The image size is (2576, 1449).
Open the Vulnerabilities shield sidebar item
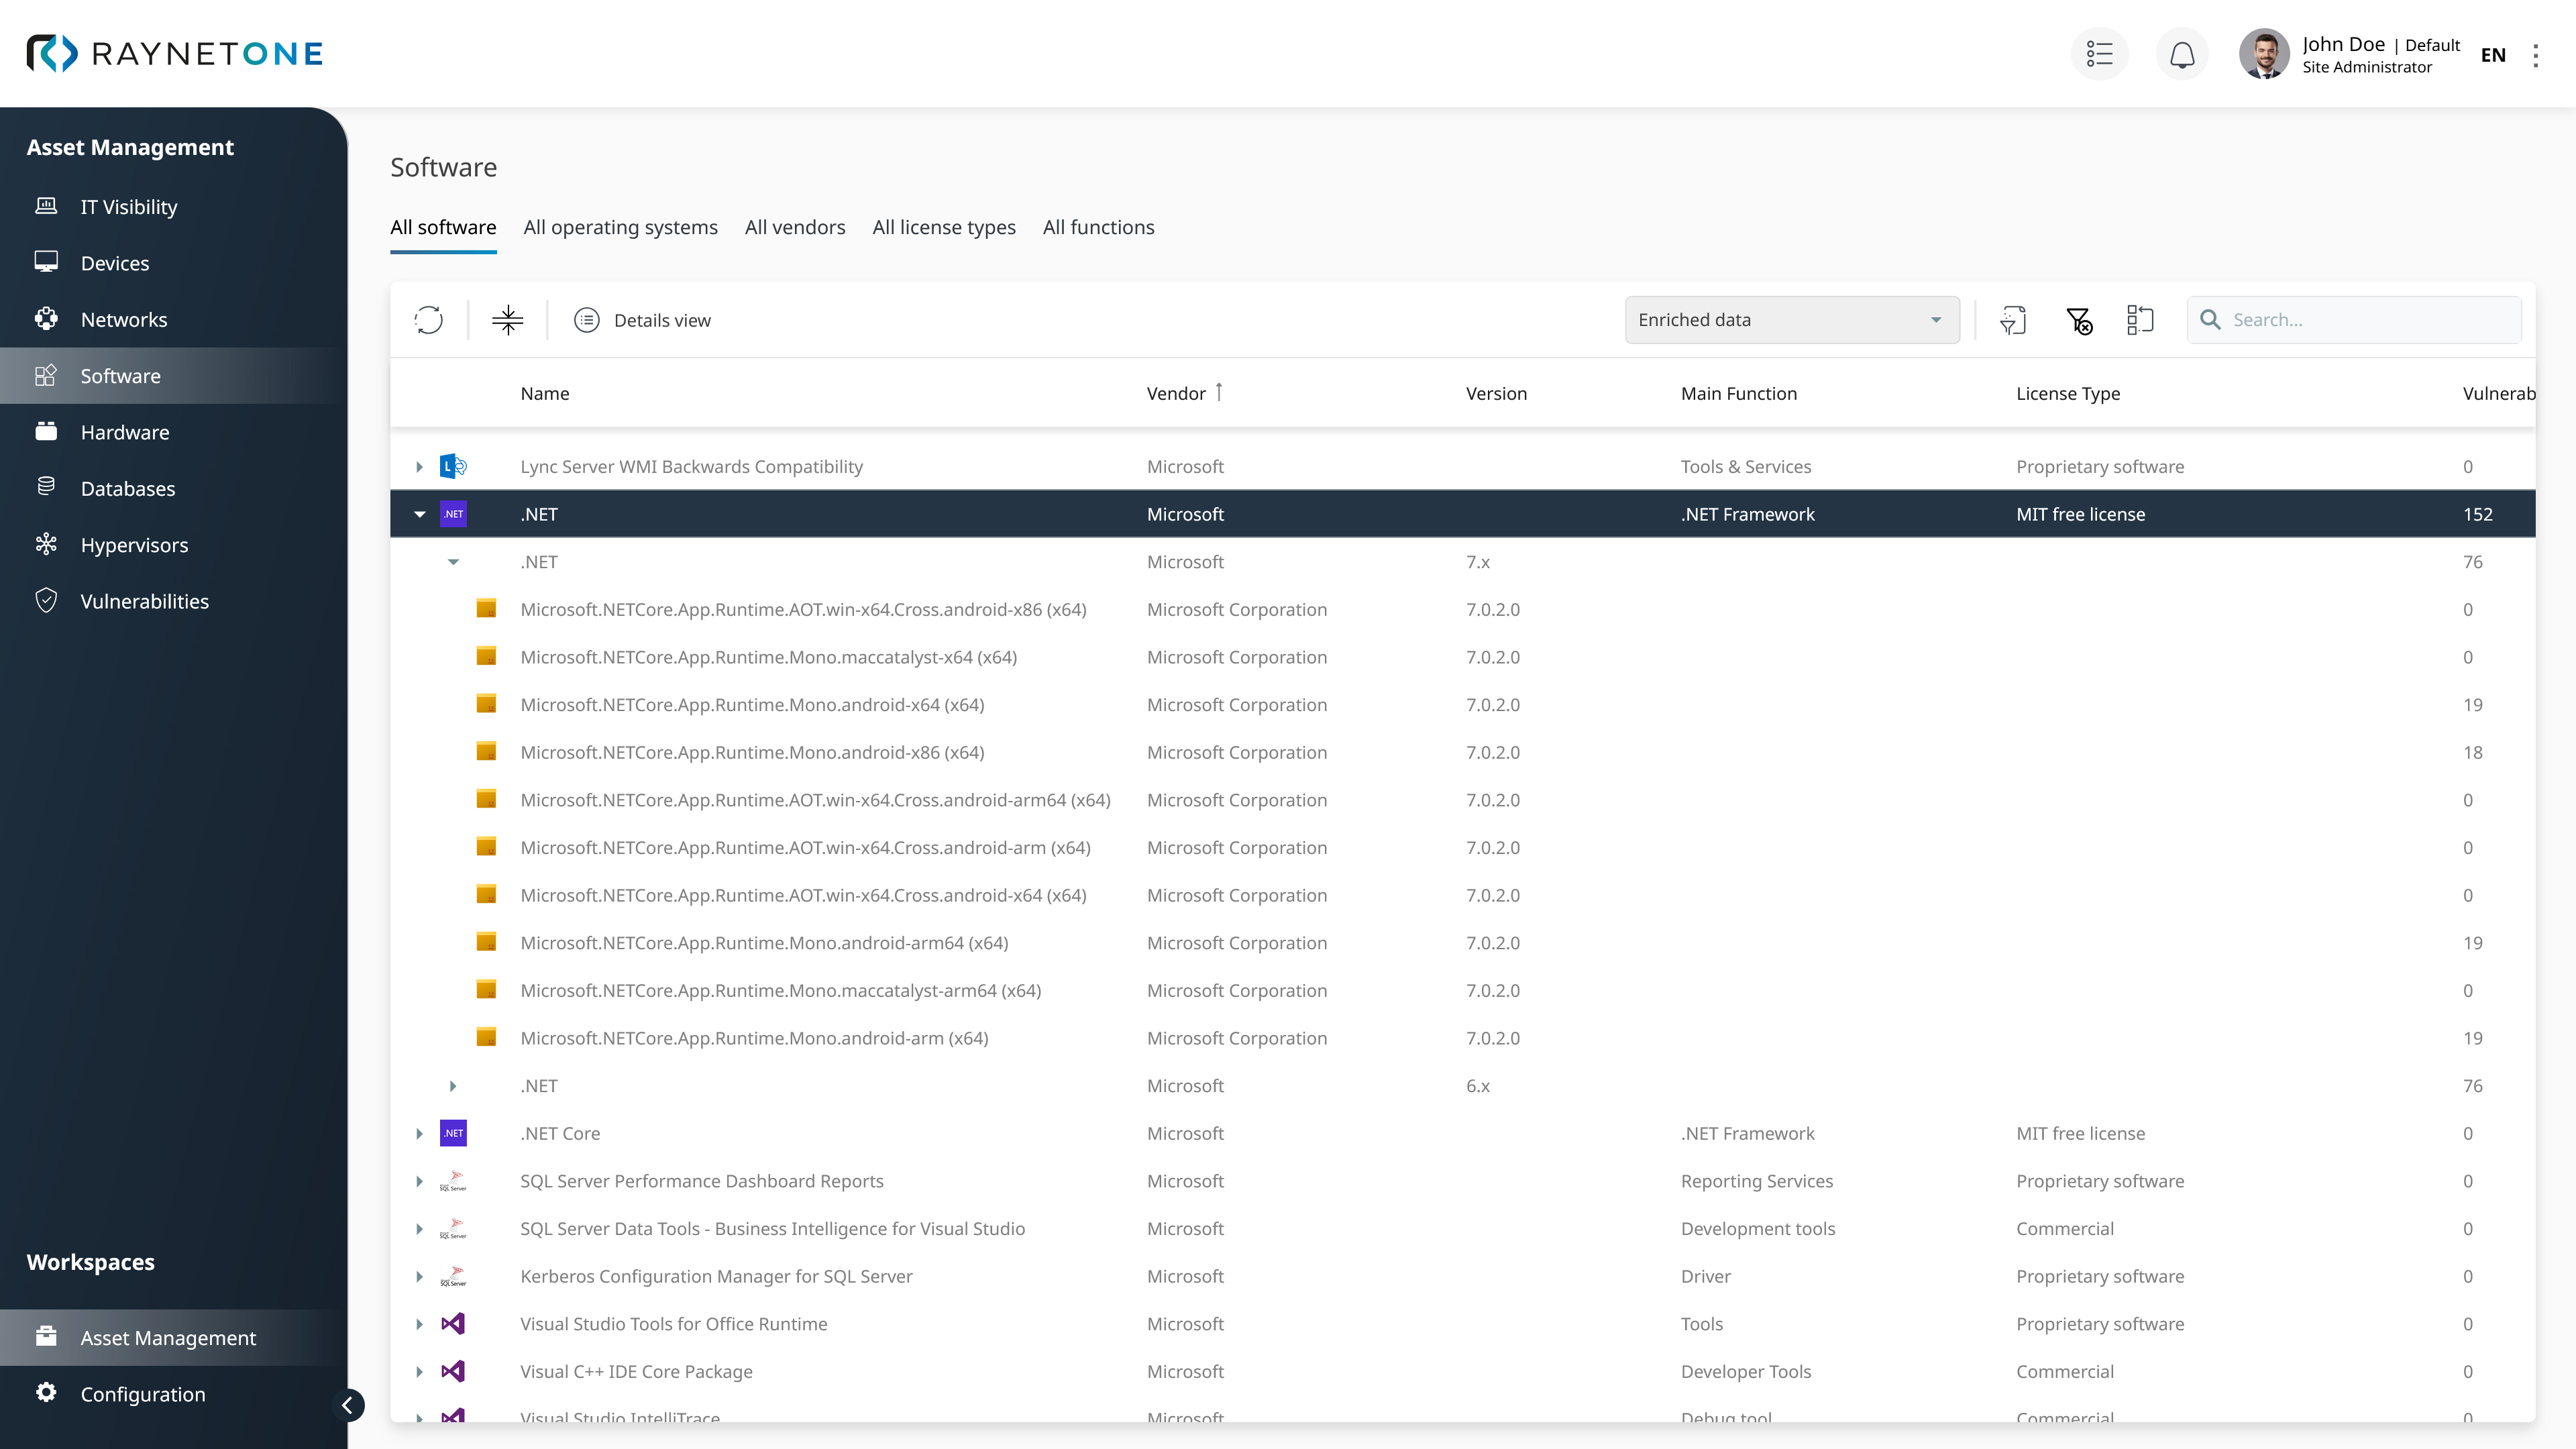pyautogui.click(x=144, y=601)
